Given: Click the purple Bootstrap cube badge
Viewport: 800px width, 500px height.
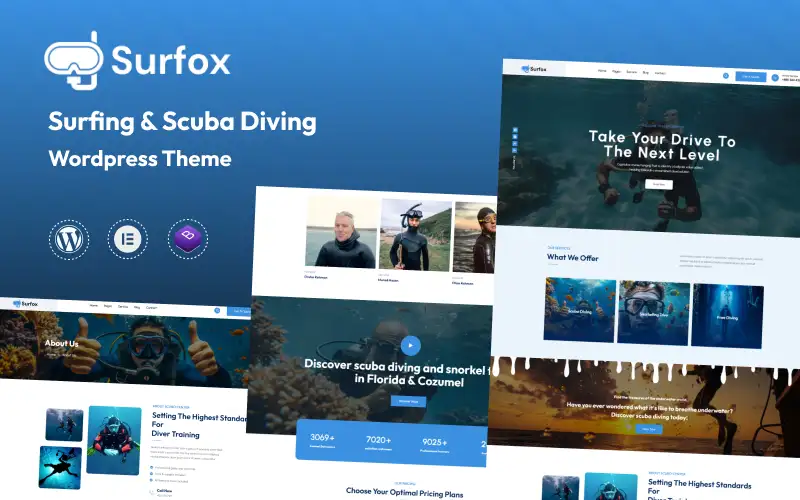Looking at the screenshot, I should pyautogui.click(x=188, y=239).
